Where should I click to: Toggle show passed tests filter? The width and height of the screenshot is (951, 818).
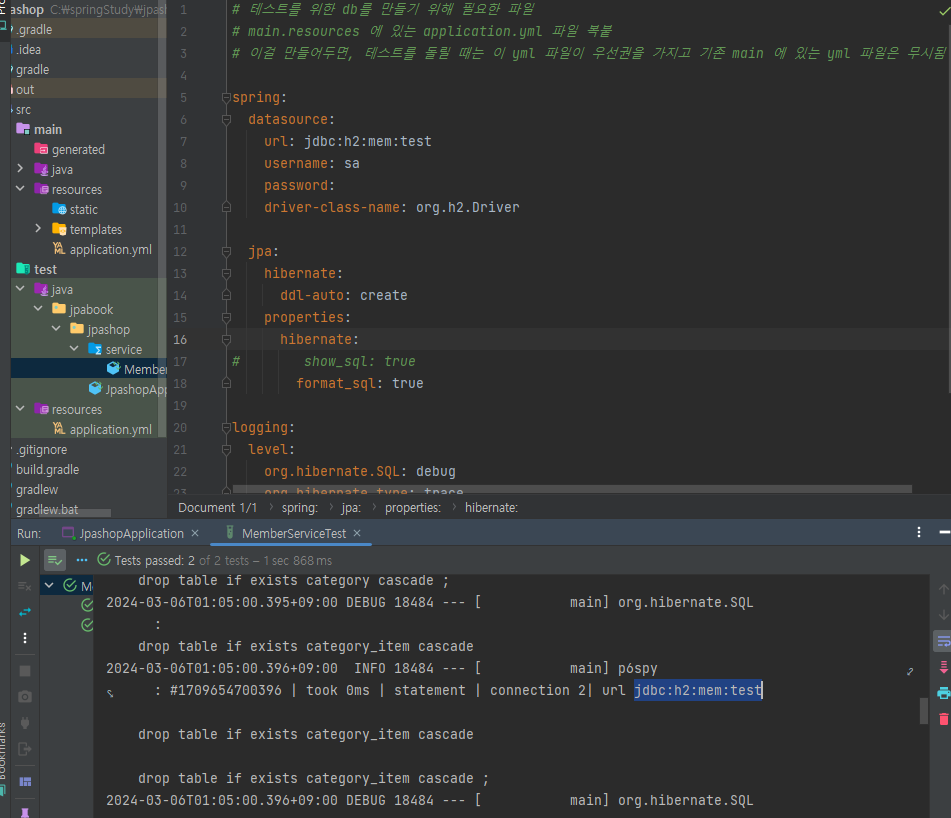tap(55, 560)
